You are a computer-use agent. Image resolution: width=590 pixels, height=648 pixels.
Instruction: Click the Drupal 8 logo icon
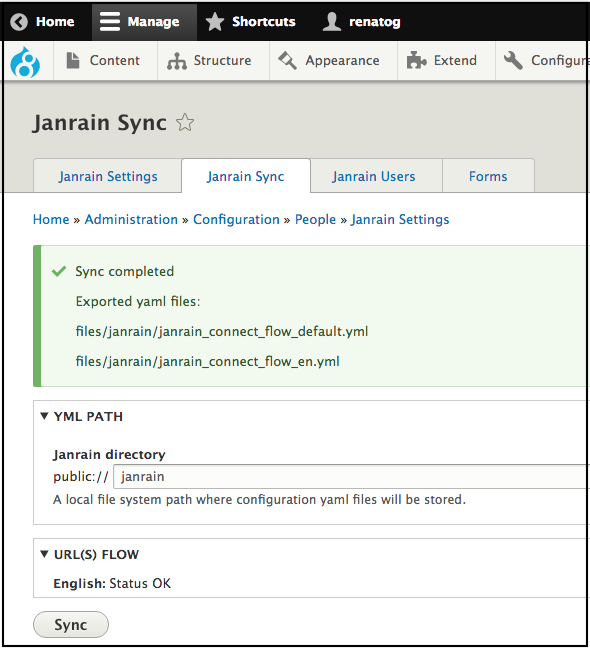pos(25,62)
